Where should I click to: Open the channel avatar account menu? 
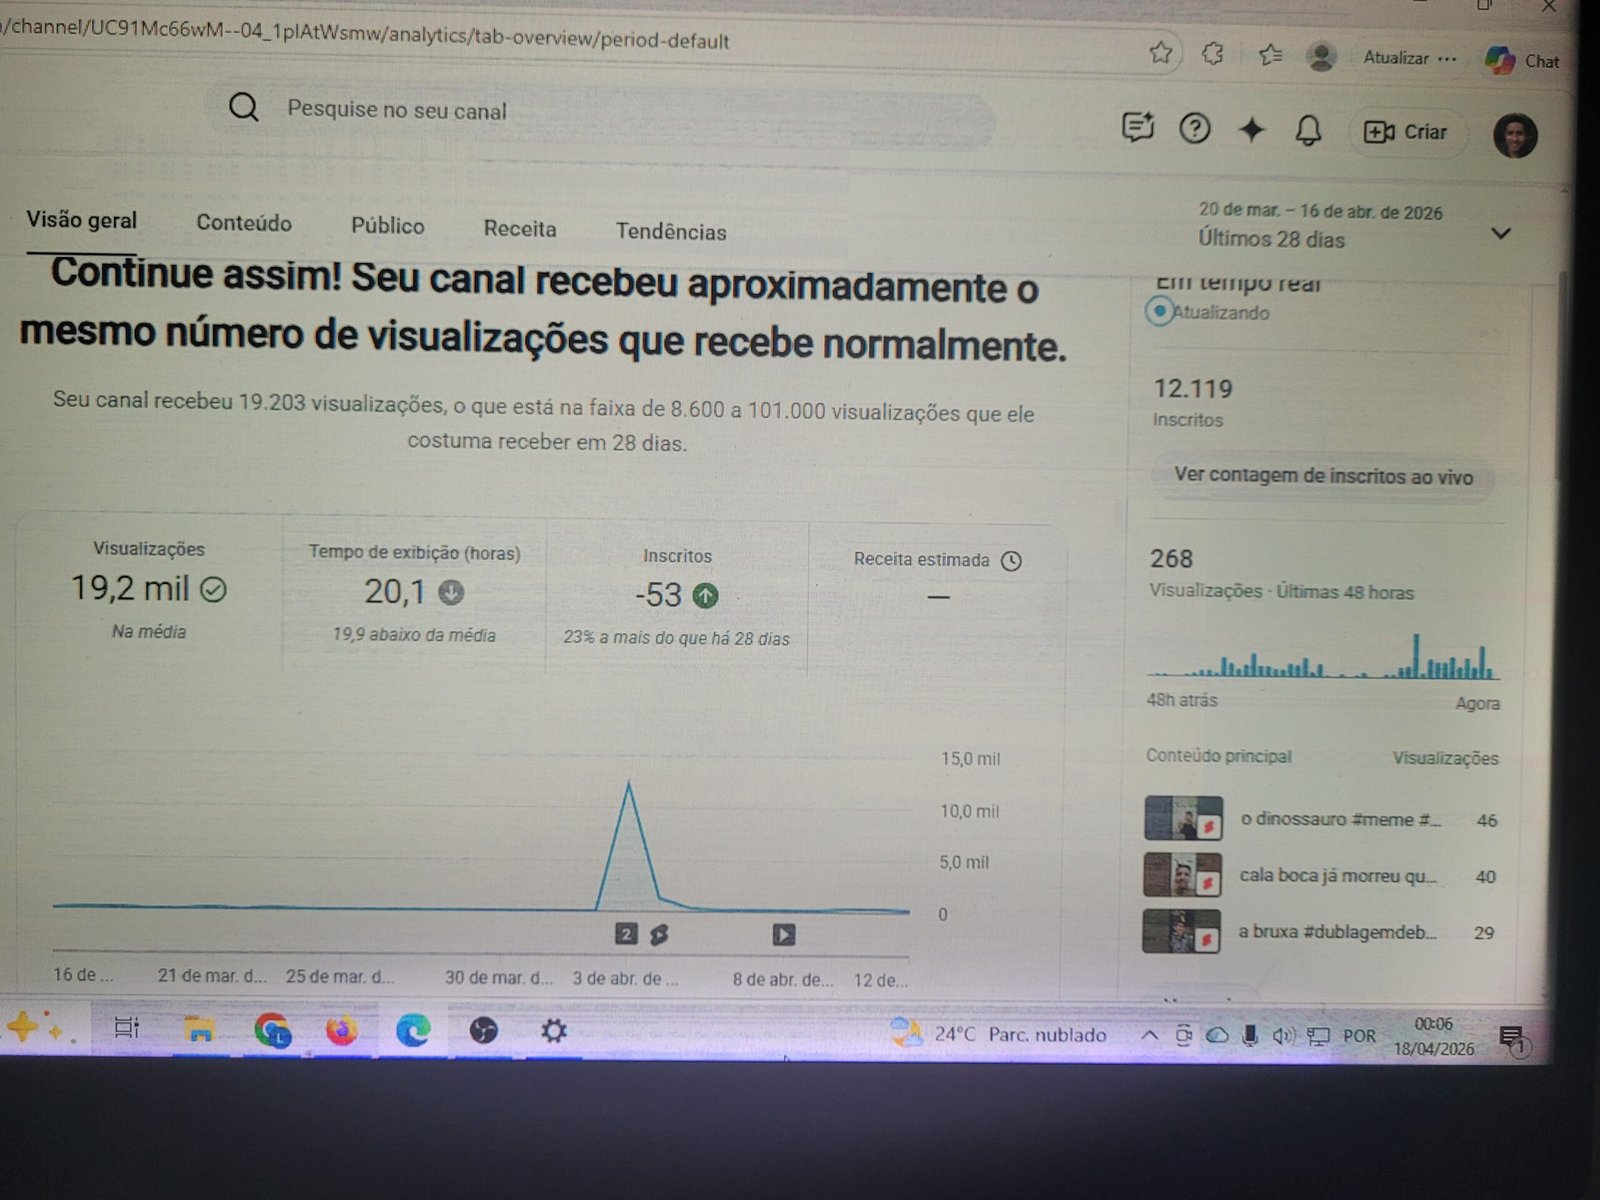tap(1515, 135)
